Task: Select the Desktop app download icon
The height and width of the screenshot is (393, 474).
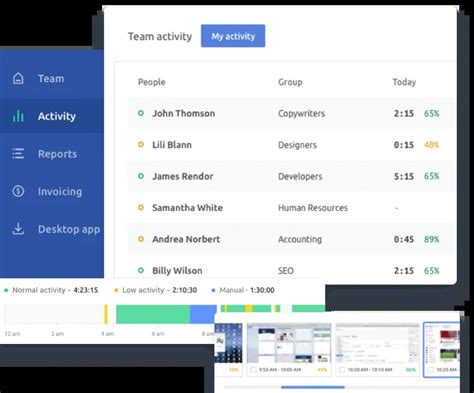Action: [18, 229]
